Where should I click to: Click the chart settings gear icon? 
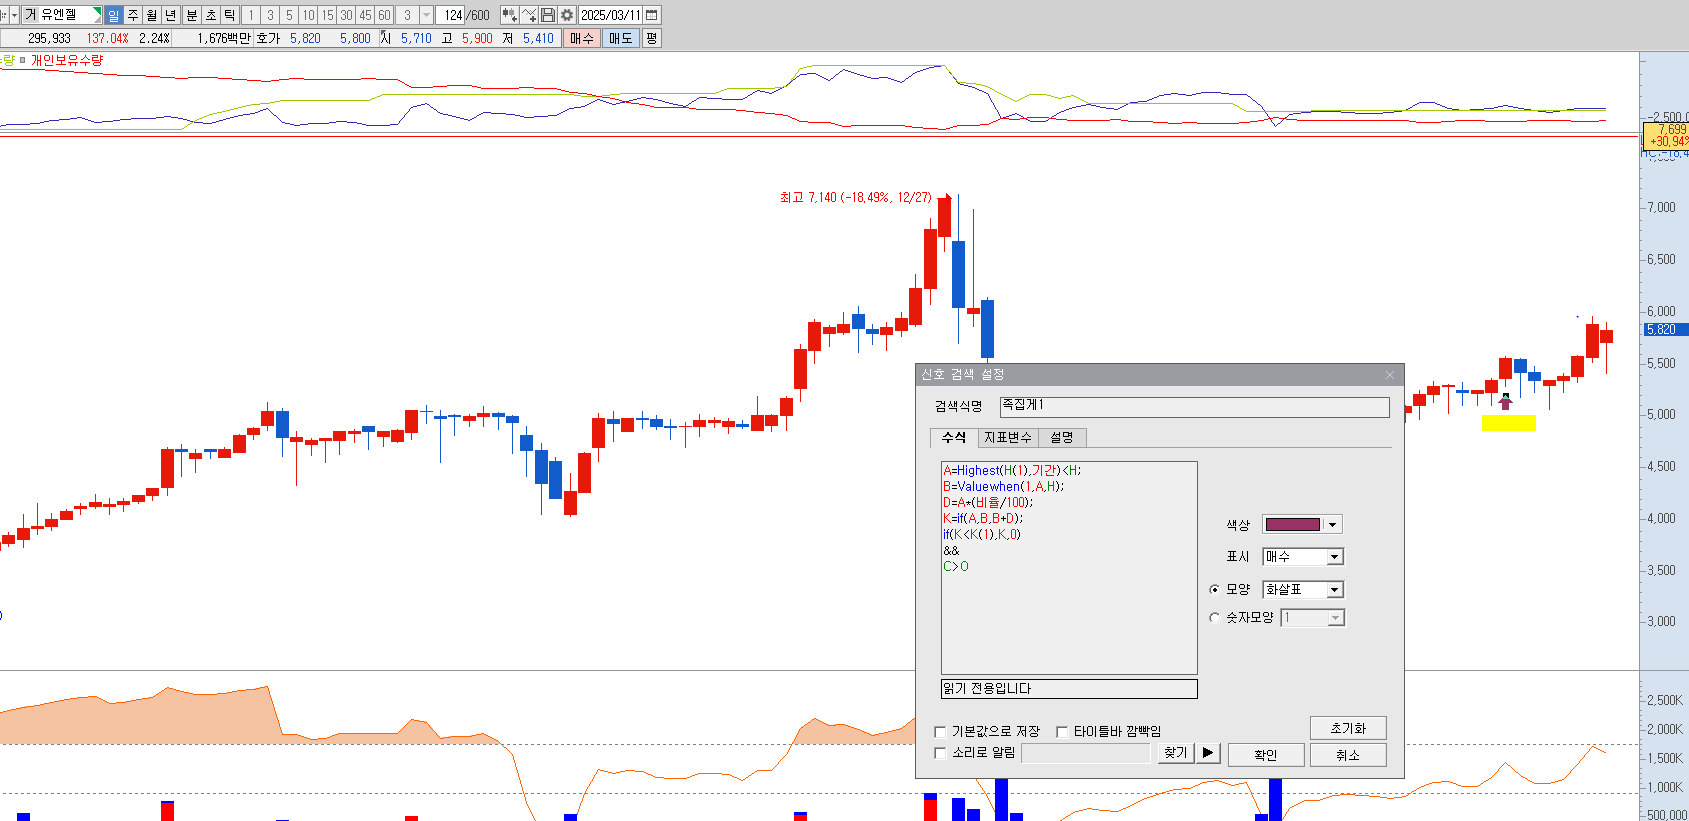click(567, 15)
